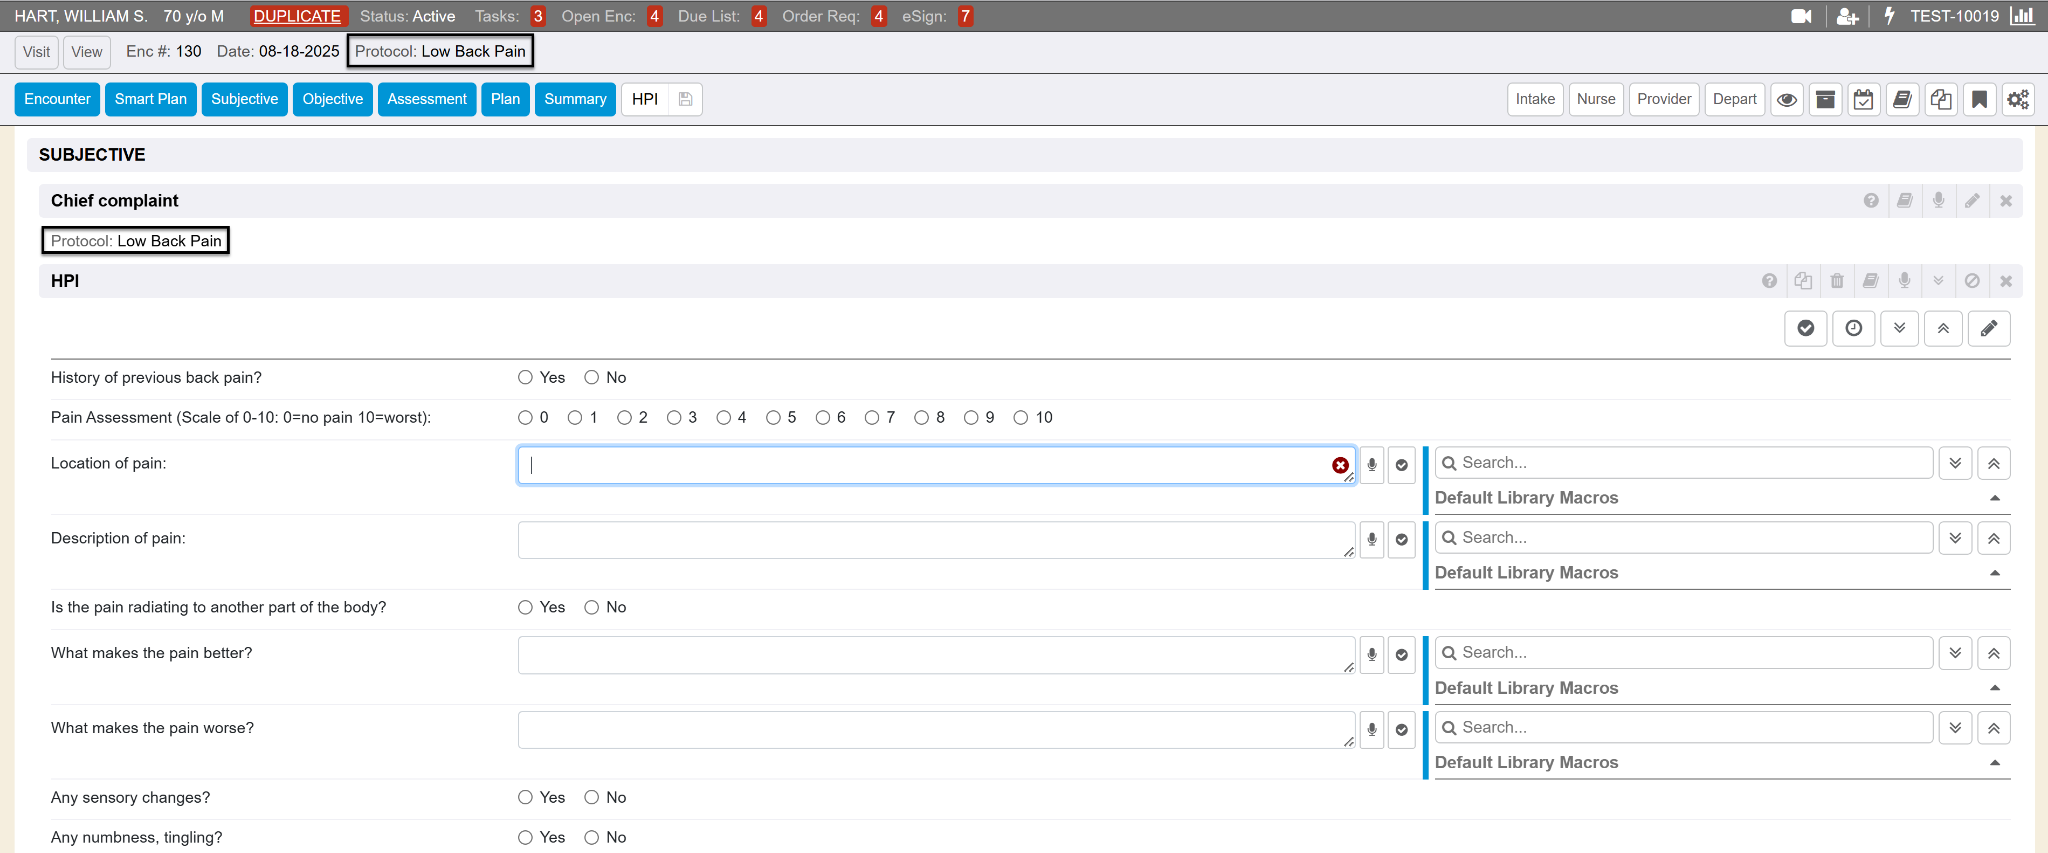Click the bookmark icon in toolbar
The image size is (2048, 853).
point(1979,99)
